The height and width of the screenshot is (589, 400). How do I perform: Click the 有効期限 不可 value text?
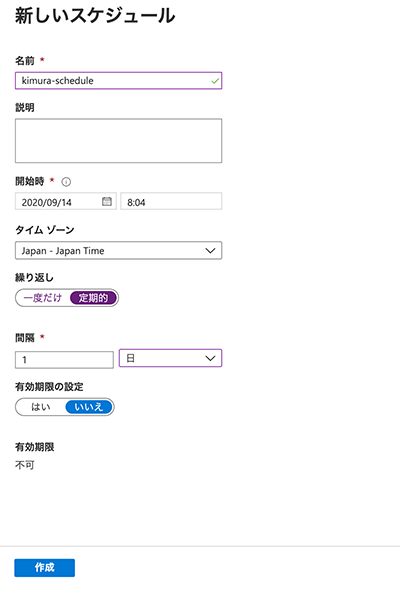[25, 465]
